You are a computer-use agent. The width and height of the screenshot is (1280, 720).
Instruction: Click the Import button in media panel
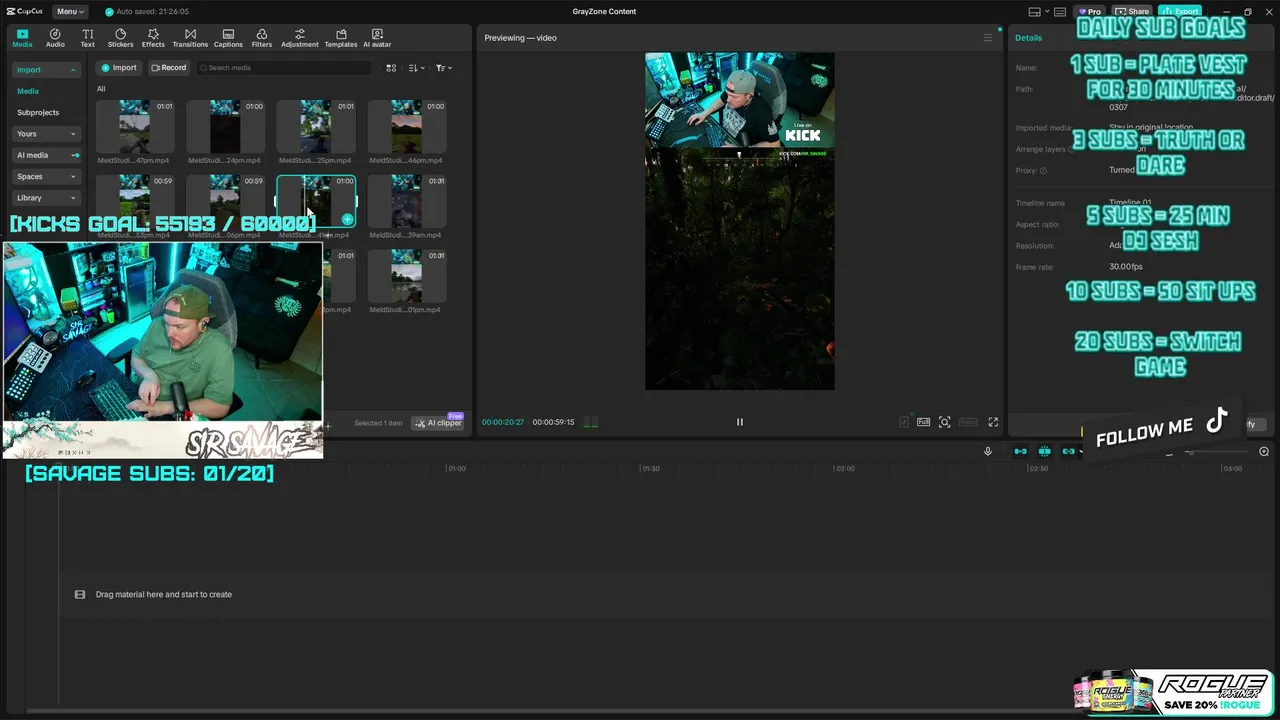pos(119,68)
